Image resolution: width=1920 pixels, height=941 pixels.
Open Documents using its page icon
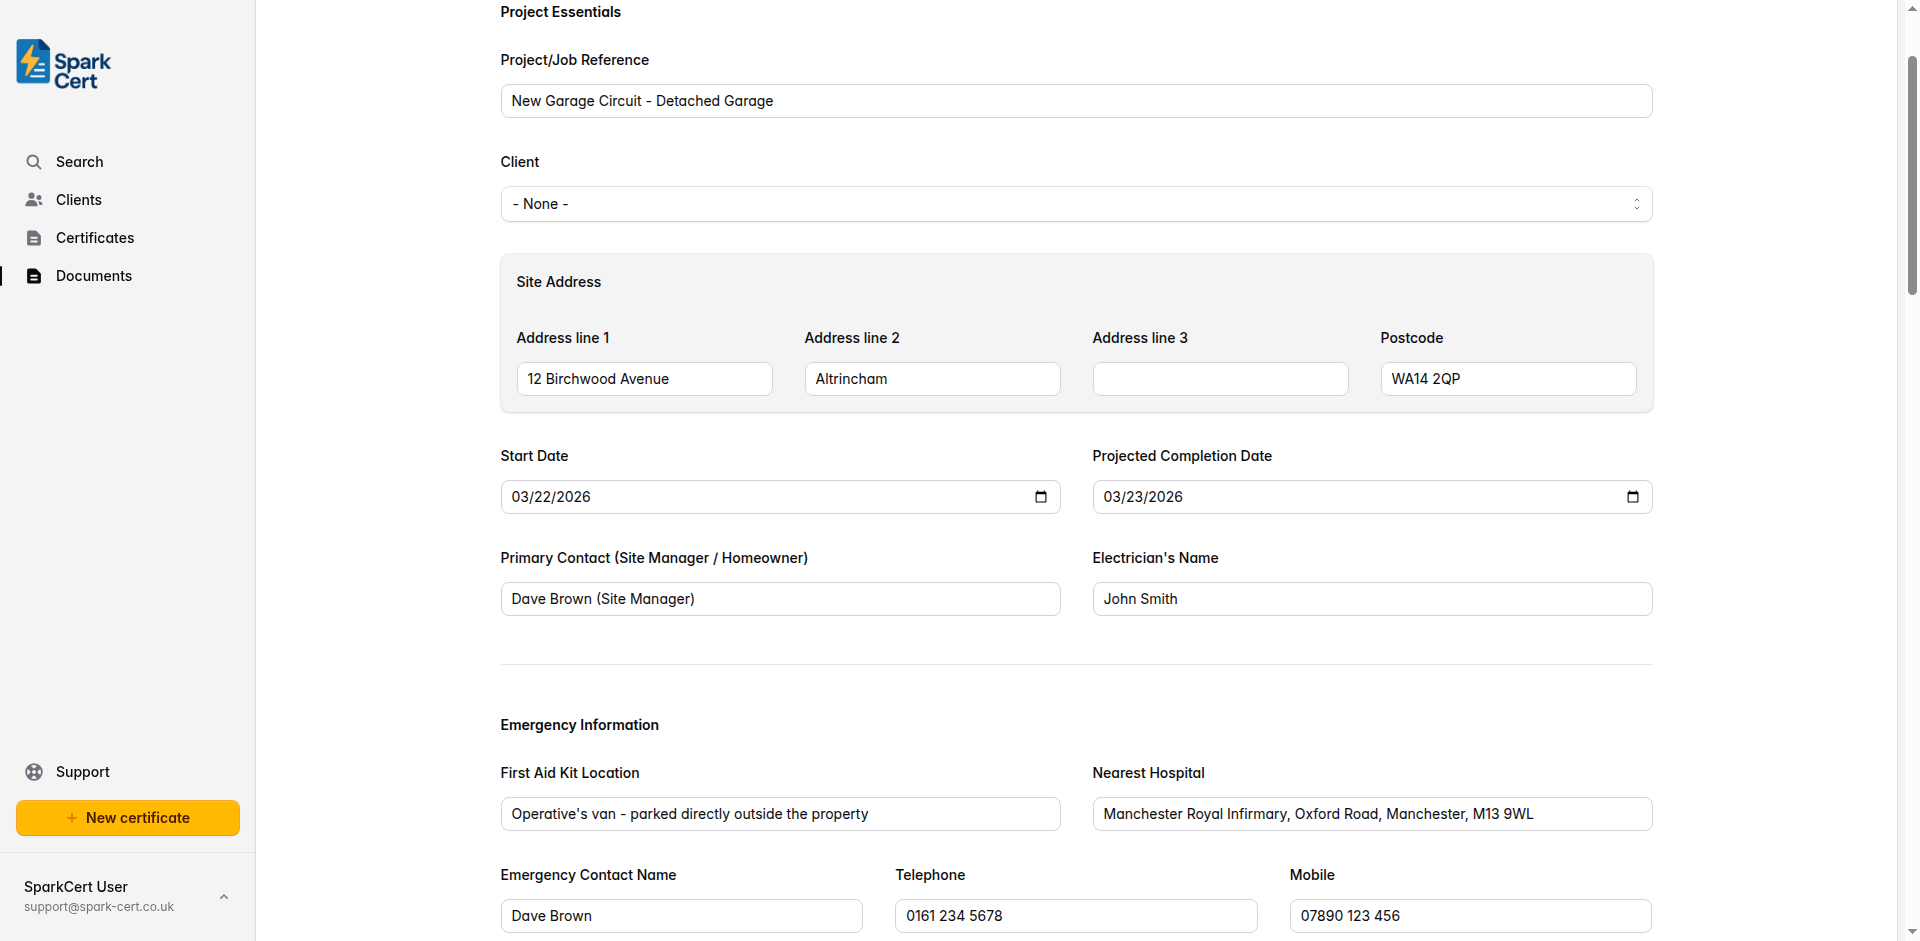pos(34,275)
